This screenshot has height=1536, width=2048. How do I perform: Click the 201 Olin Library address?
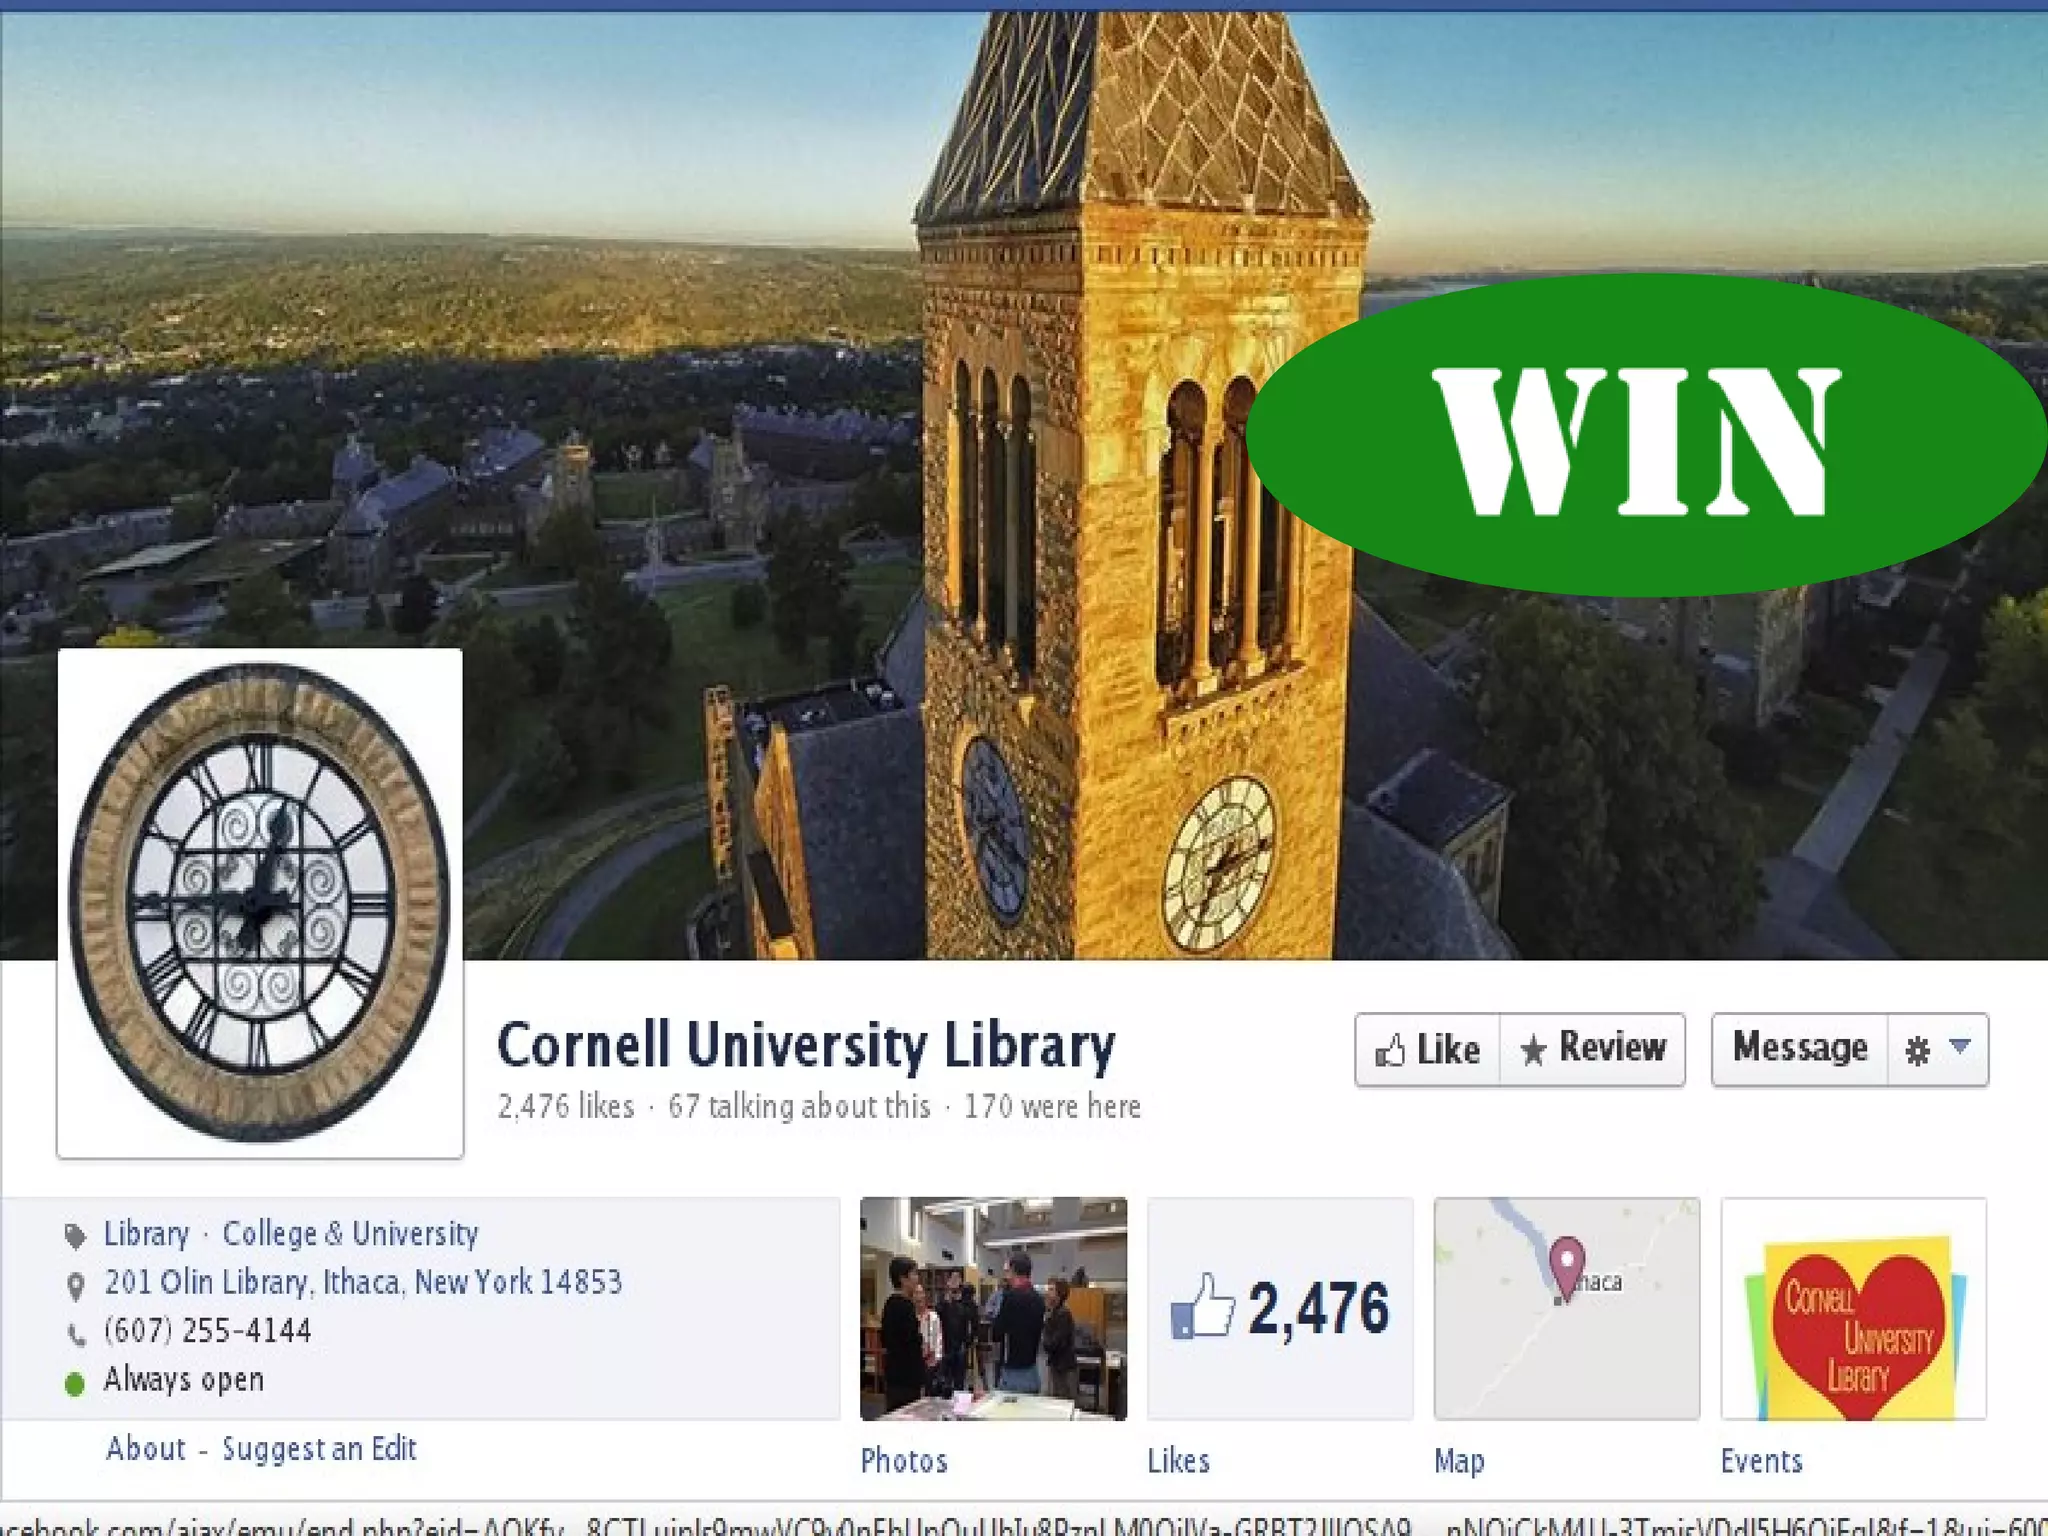[x=363, y=1282]
